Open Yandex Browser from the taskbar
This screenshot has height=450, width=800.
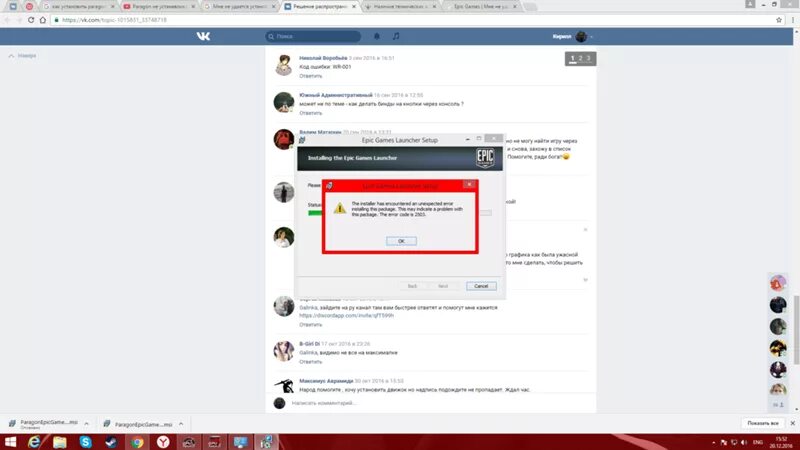(x=163, y=442)
